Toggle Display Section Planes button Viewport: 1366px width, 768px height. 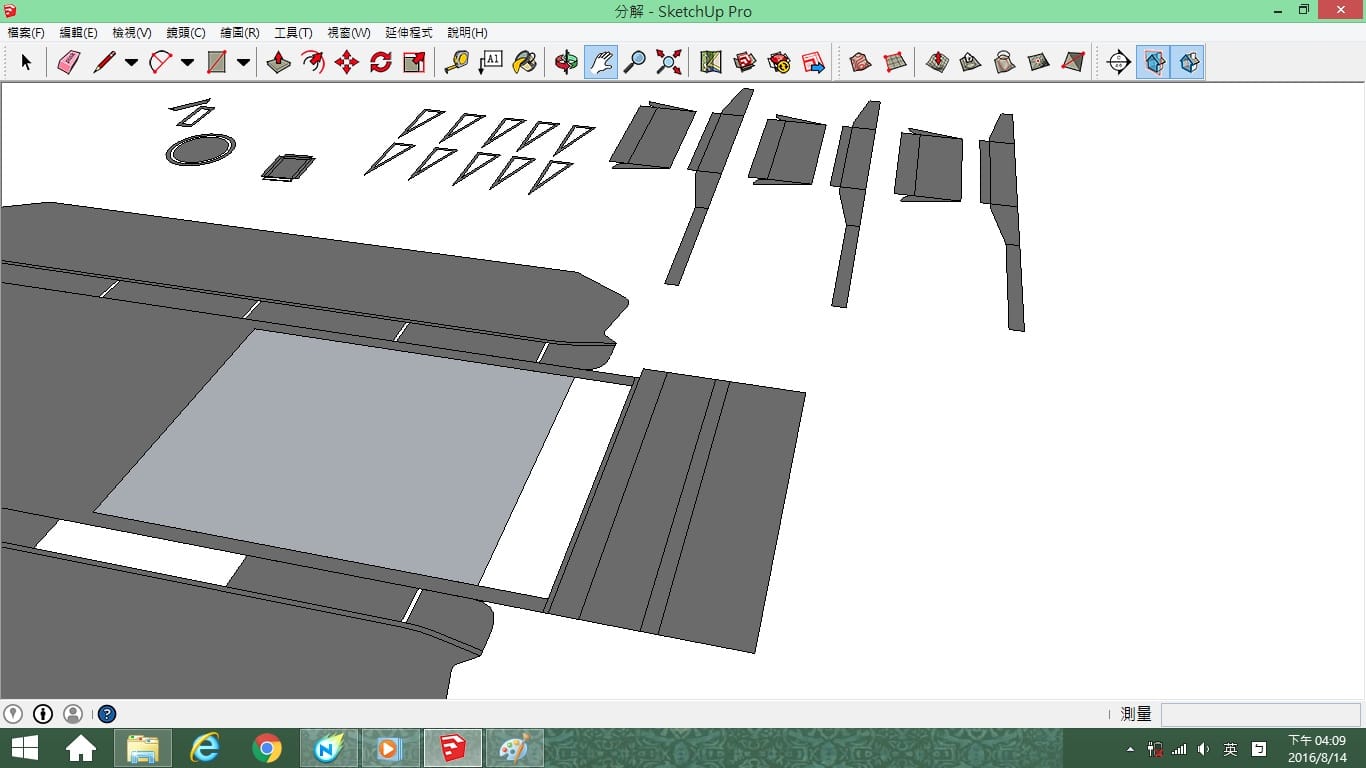pyautogui.click(x=1153, y=62)
